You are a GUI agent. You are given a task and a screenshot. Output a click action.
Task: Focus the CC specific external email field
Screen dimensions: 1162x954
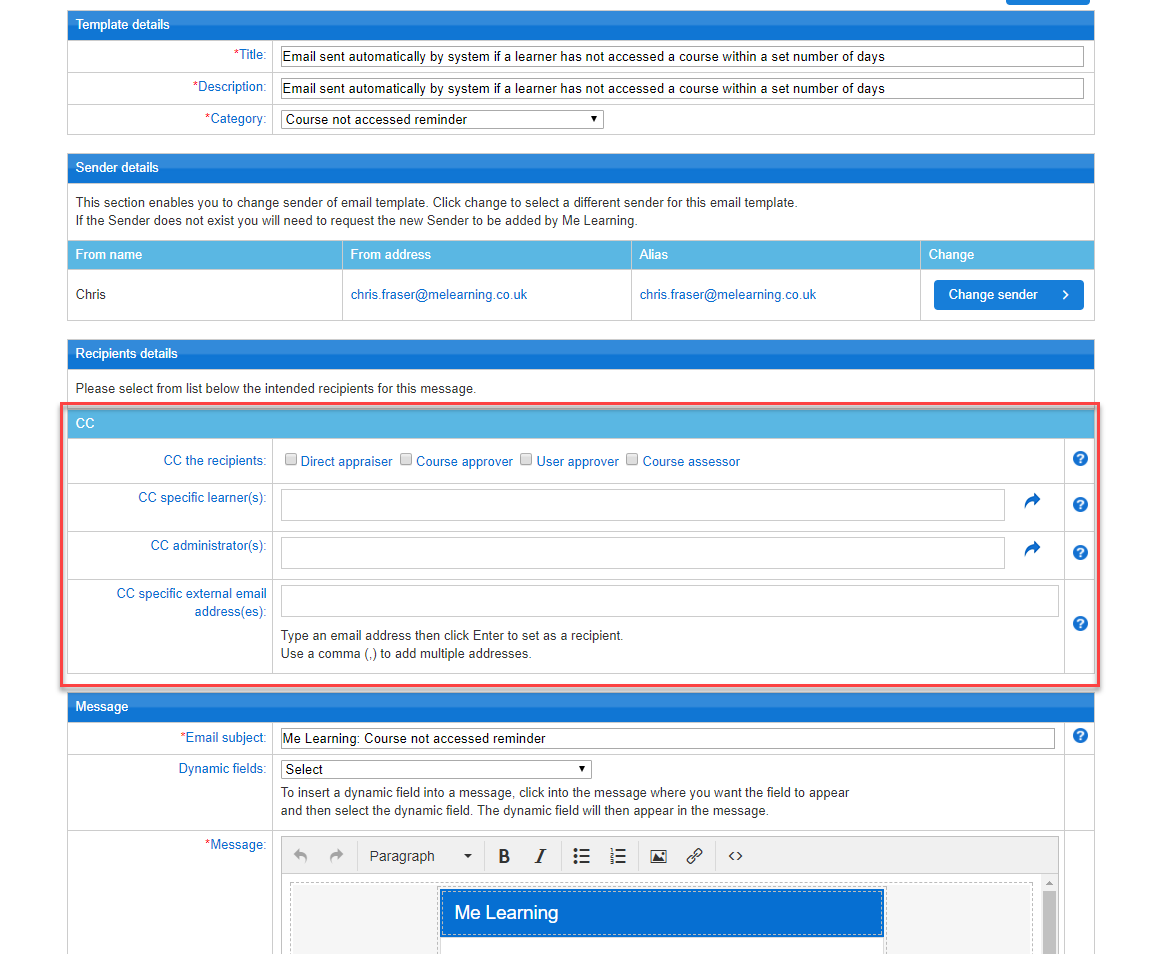pos(669,601)
